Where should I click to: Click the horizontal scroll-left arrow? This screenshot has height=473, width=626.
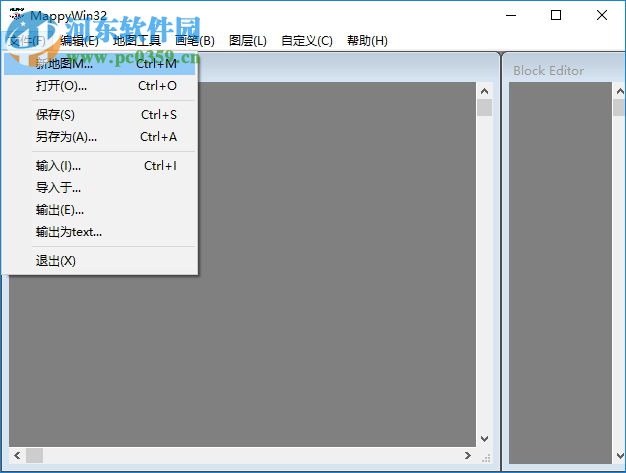pyautogui.click(x=17, y=455)
